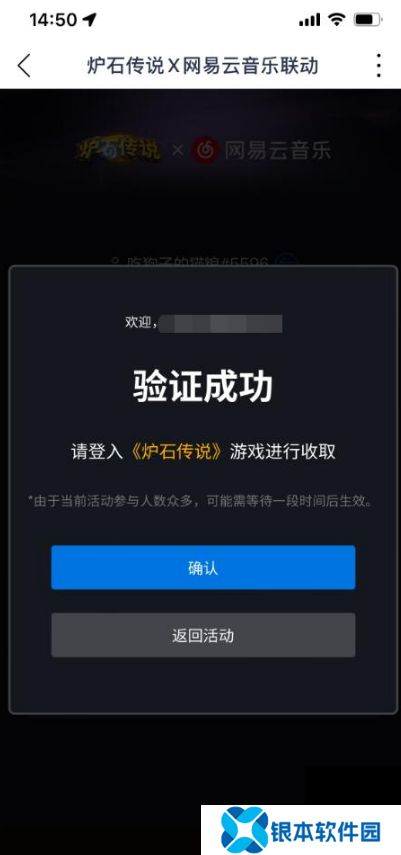Tap the back arrow in the header
This screenshot has height=855, width=401.
(x=24, y=66)
